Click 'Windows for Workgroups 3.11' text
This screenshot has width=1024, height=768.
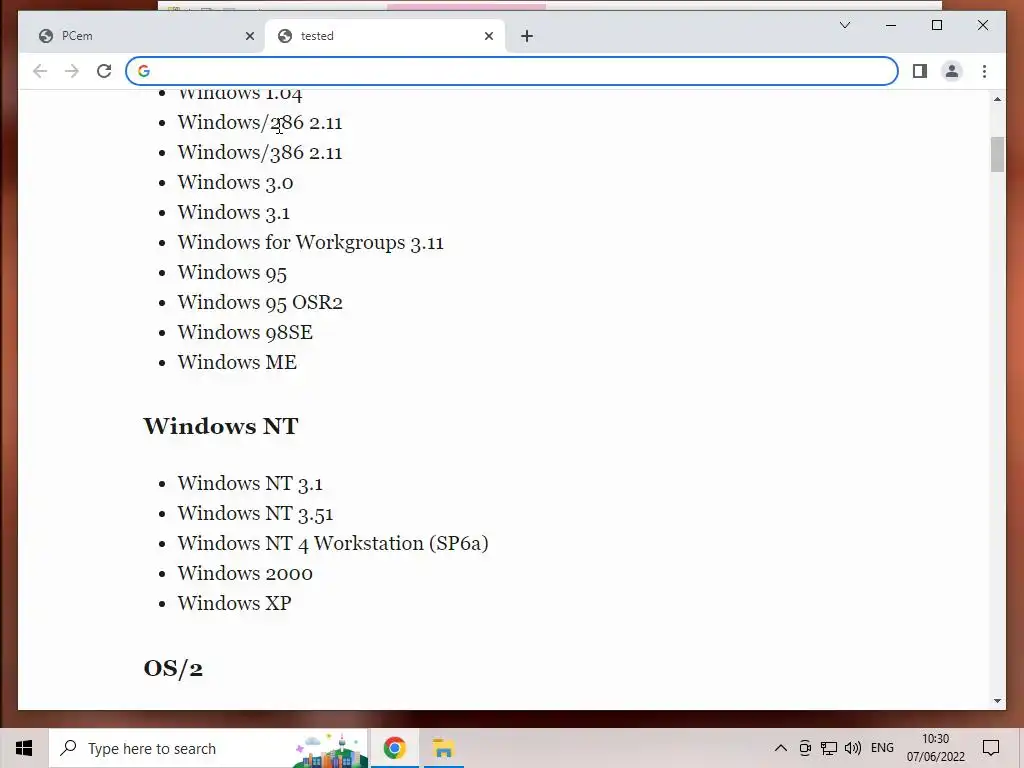311,243
